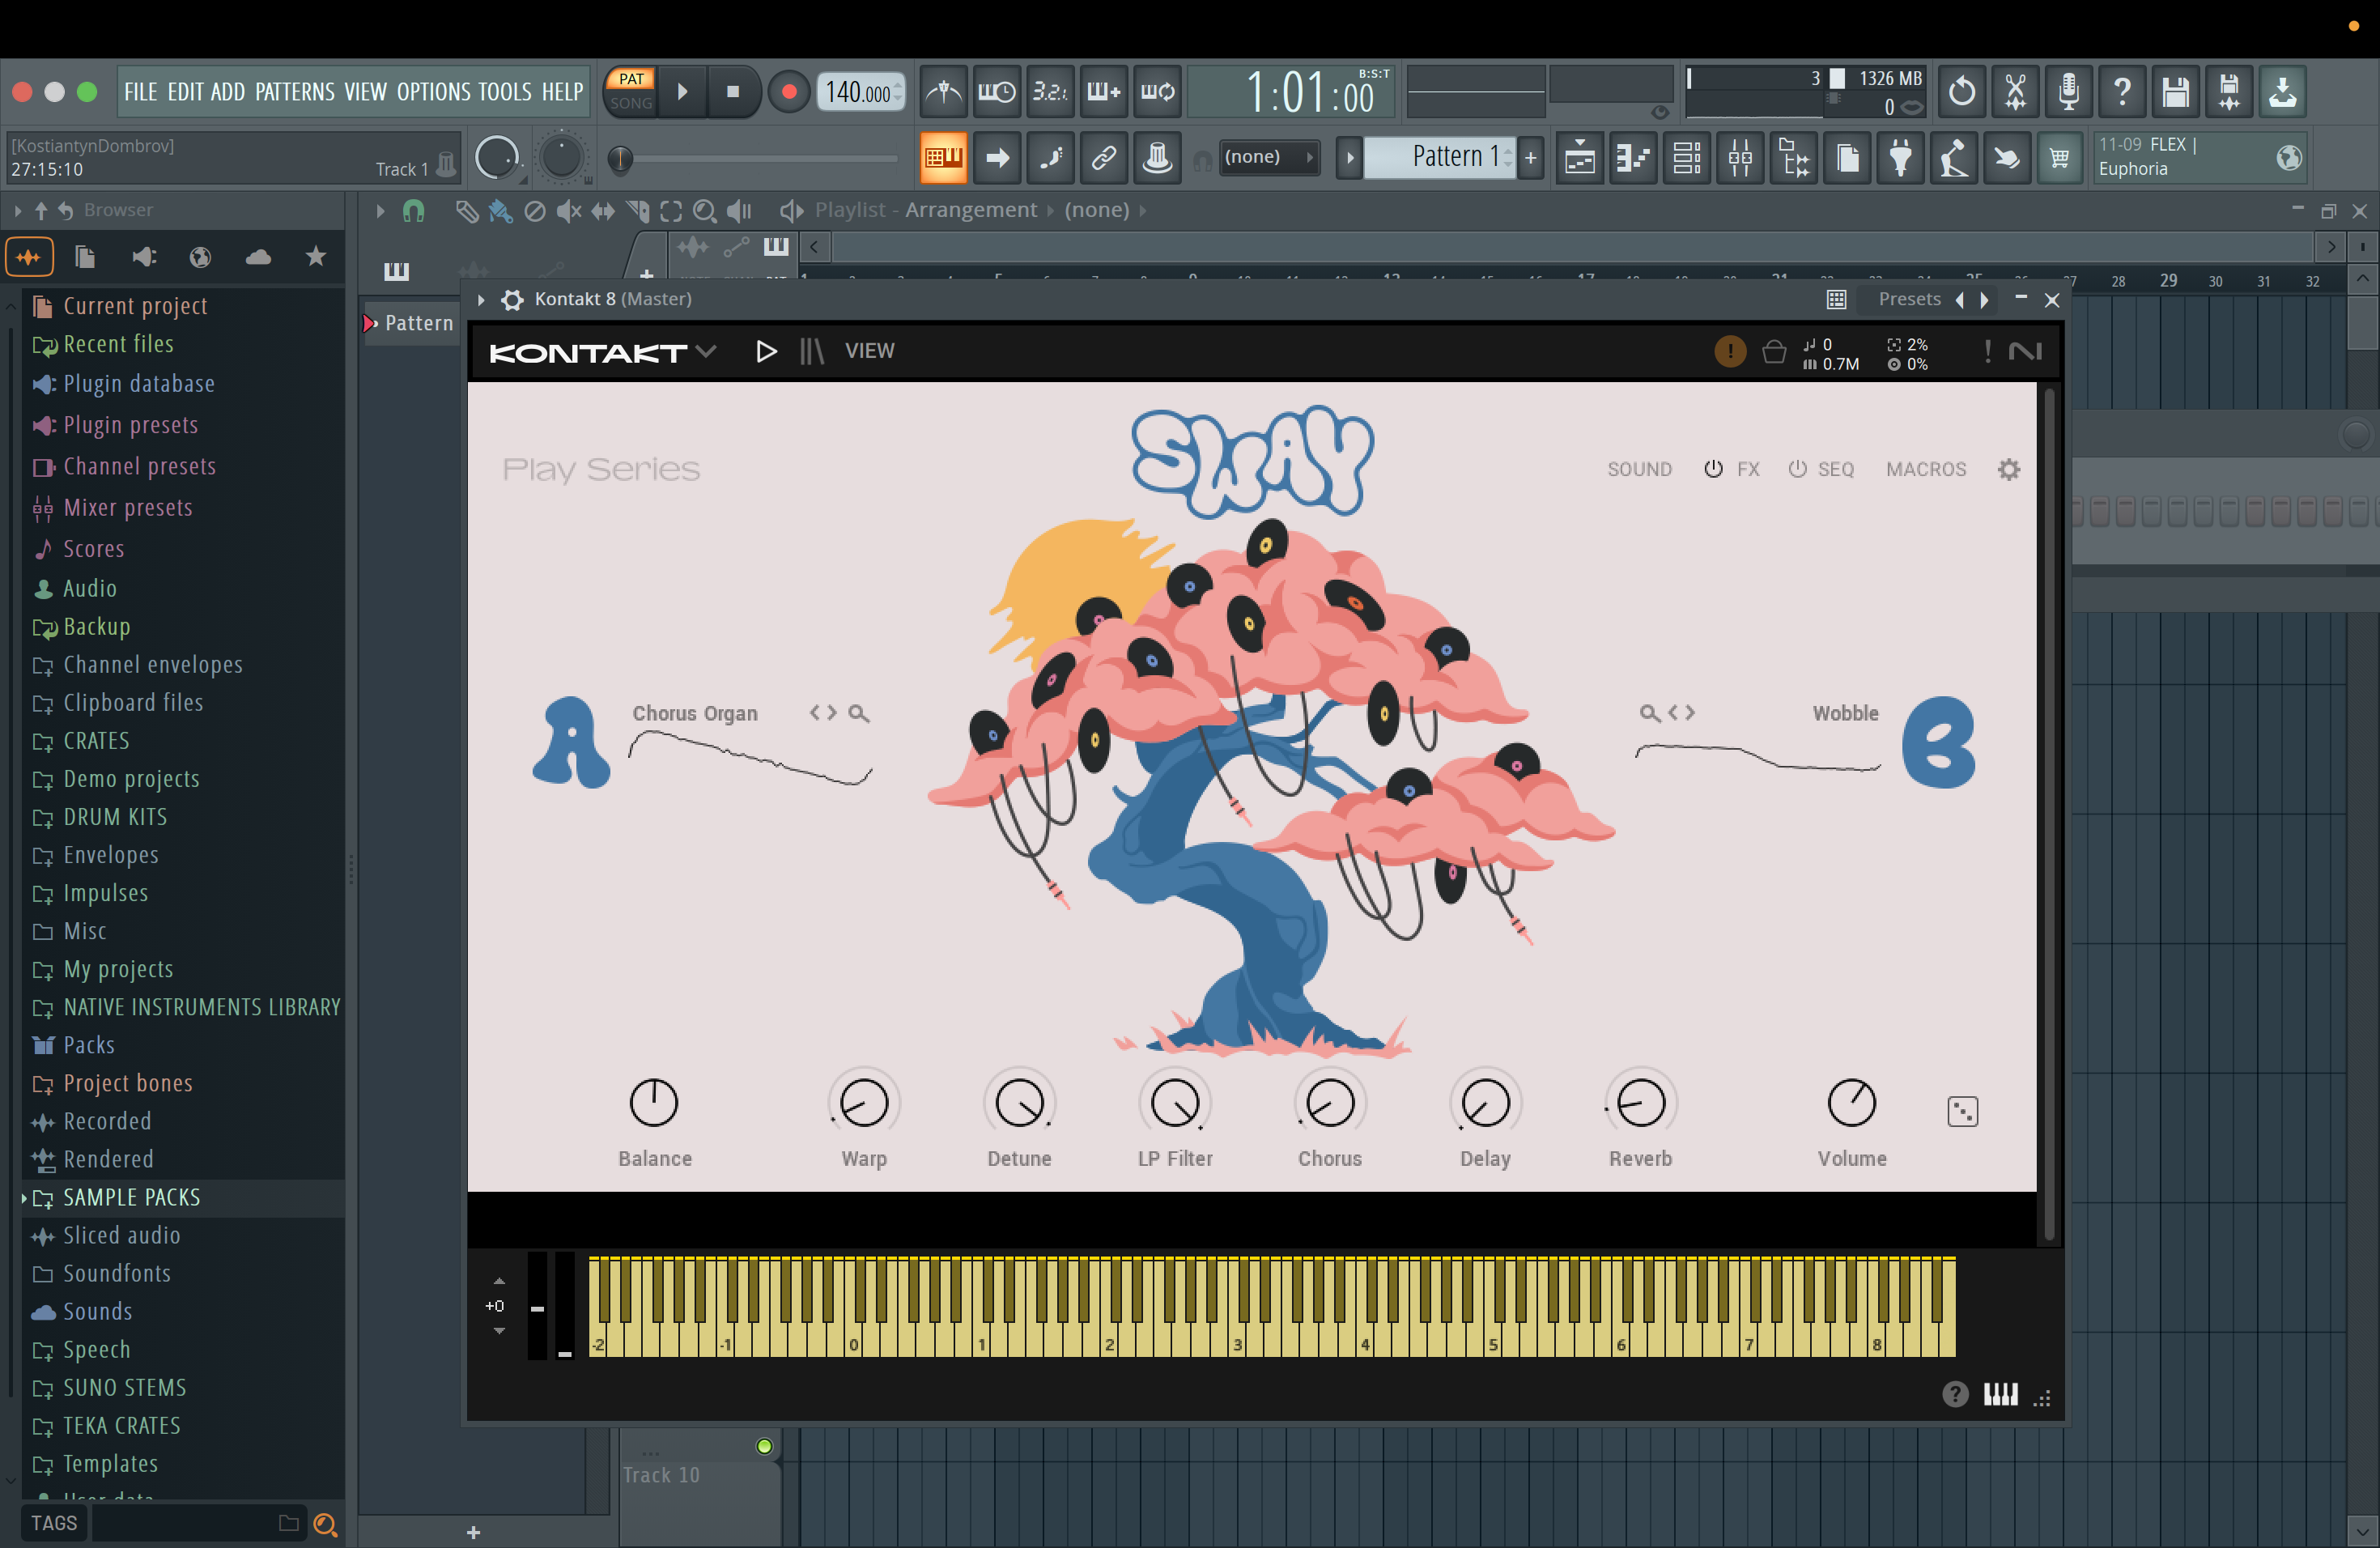Screen dimensions: 2380x1548
Task: Switch PAT/SONG playback mode
Action: click(631, 91)
